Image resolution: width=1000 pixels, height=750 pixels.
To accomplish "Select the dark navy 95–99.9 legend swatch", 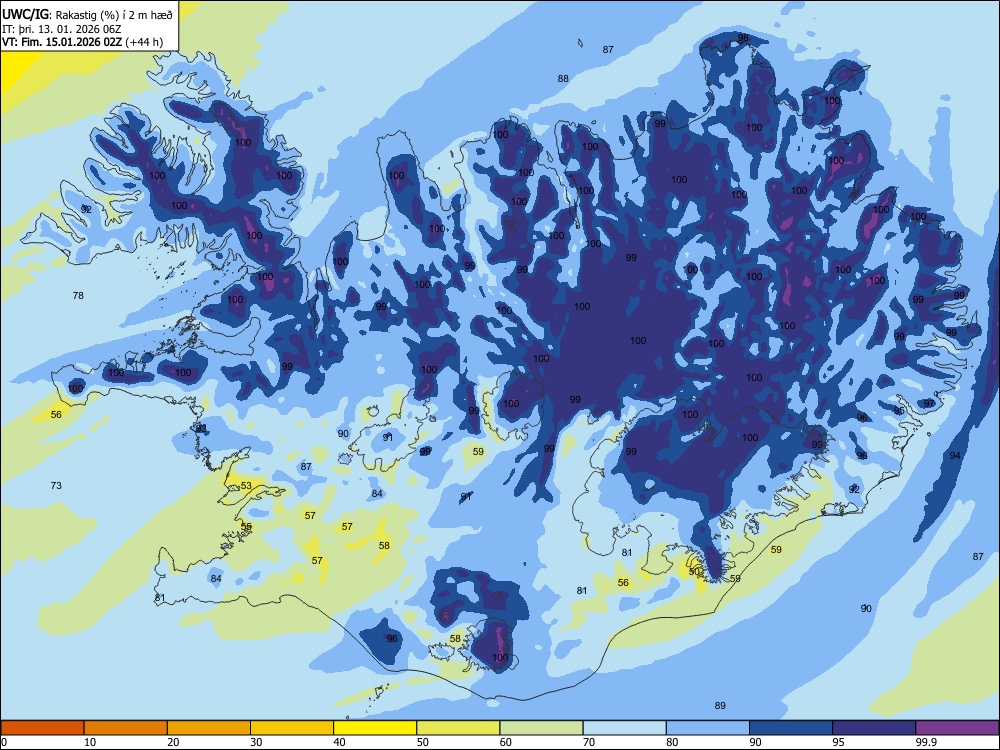I will [874, 728].
